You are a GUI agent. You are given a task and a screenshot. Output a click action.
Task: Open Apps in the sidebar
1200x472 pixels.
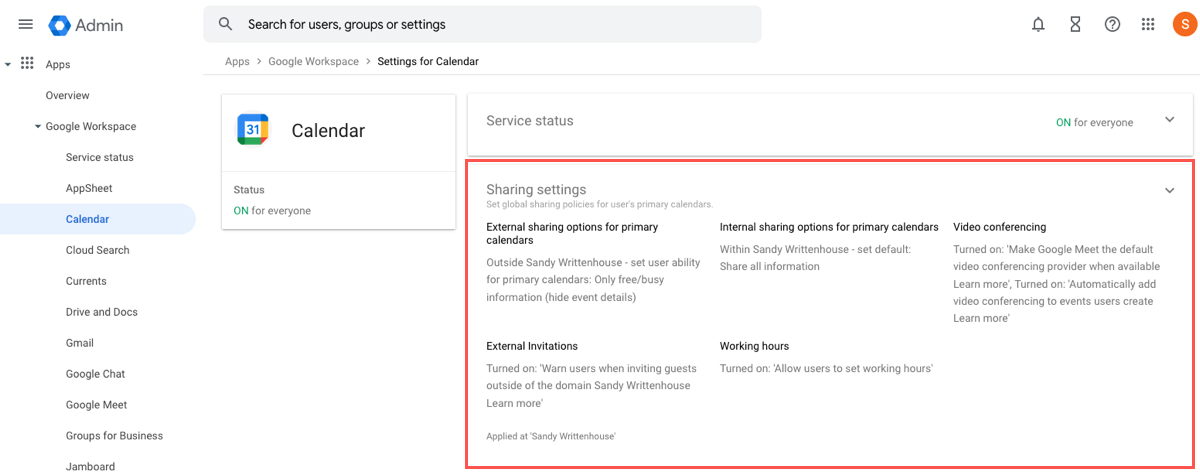click(x=58, y=64)
